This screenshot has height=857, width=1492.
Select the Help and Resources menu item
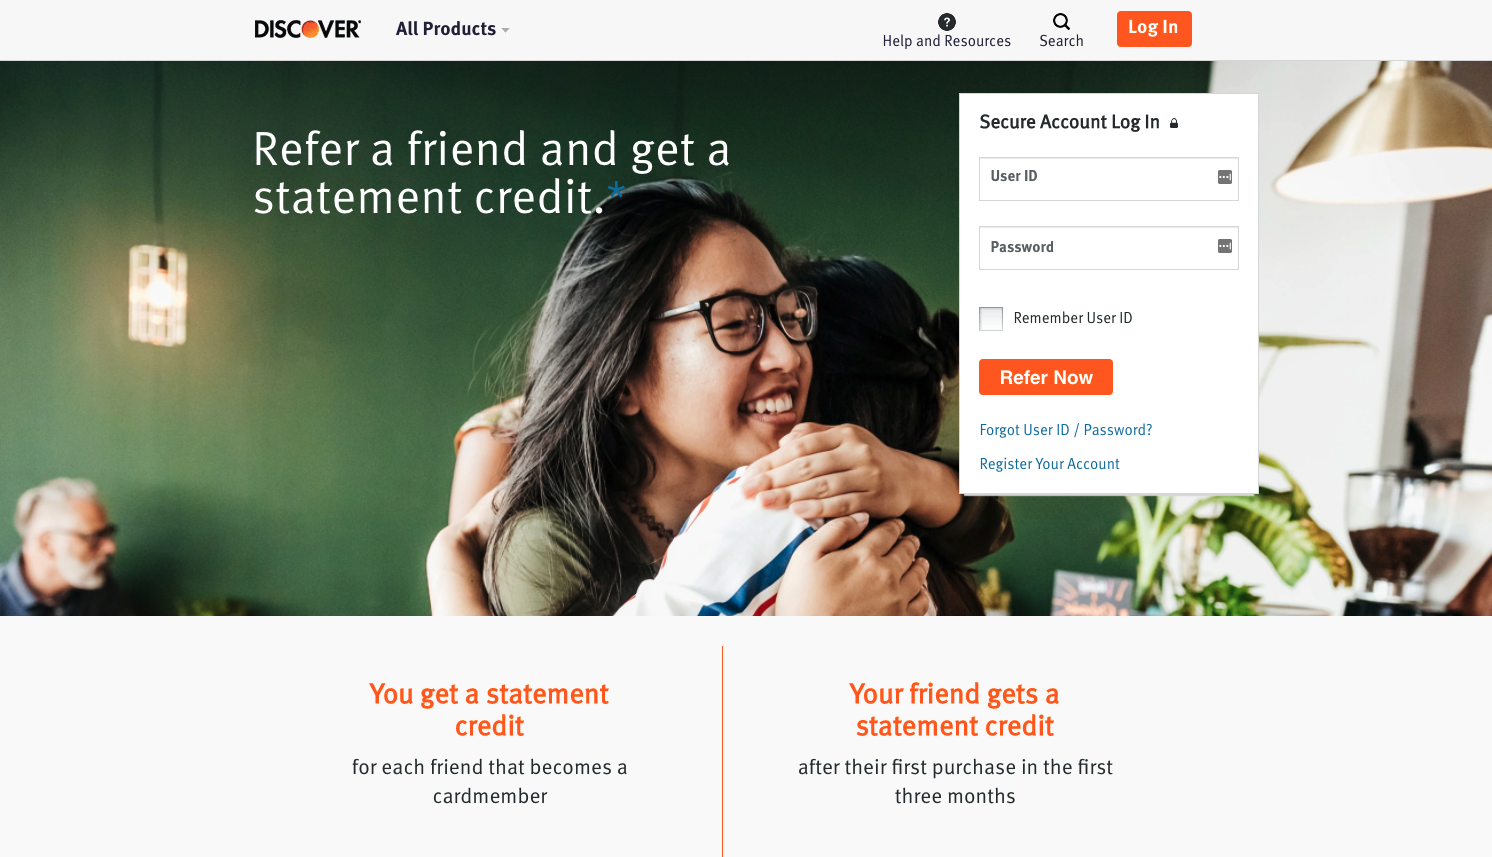pos(946,30)
